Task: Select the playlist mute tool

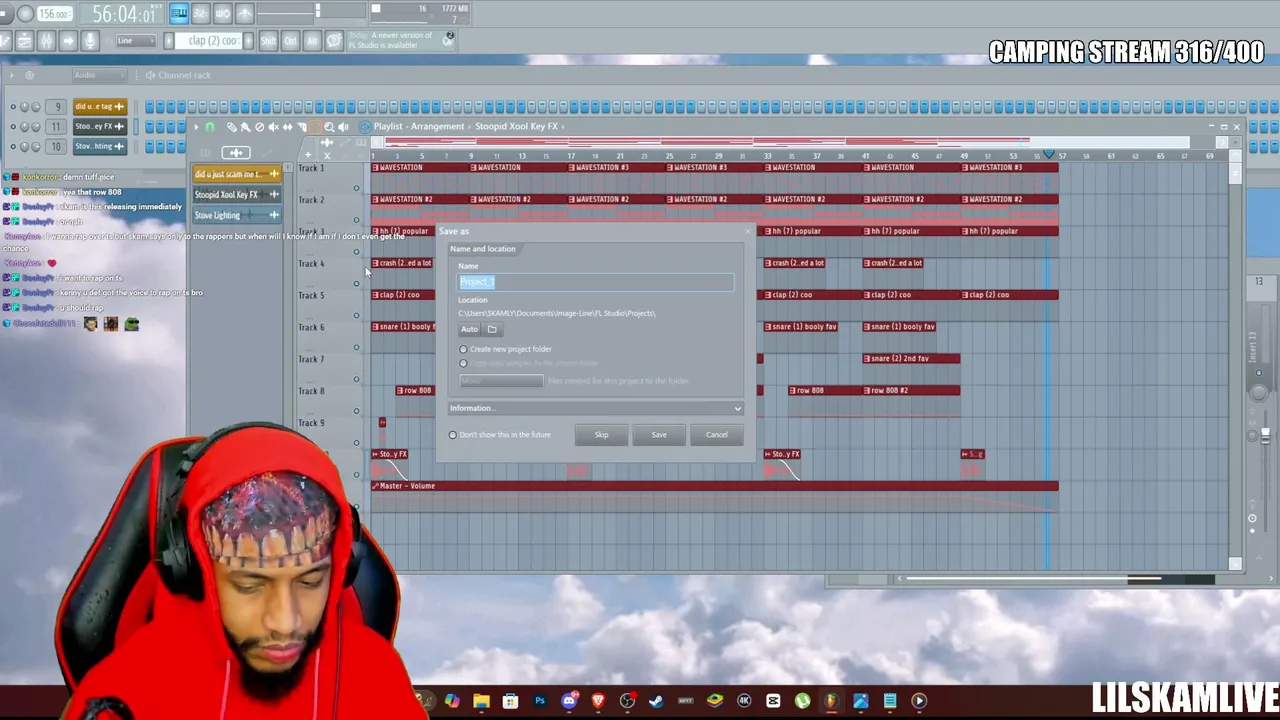Action: coord(273,127)
